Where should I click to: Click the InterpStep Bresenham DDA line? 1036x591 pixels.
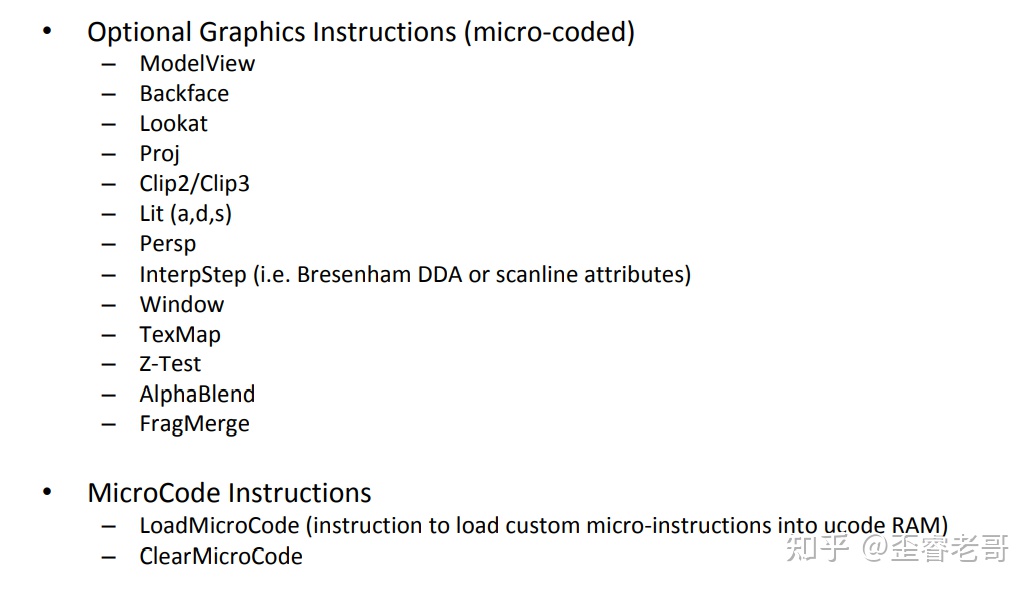click(x=415, y=274)
